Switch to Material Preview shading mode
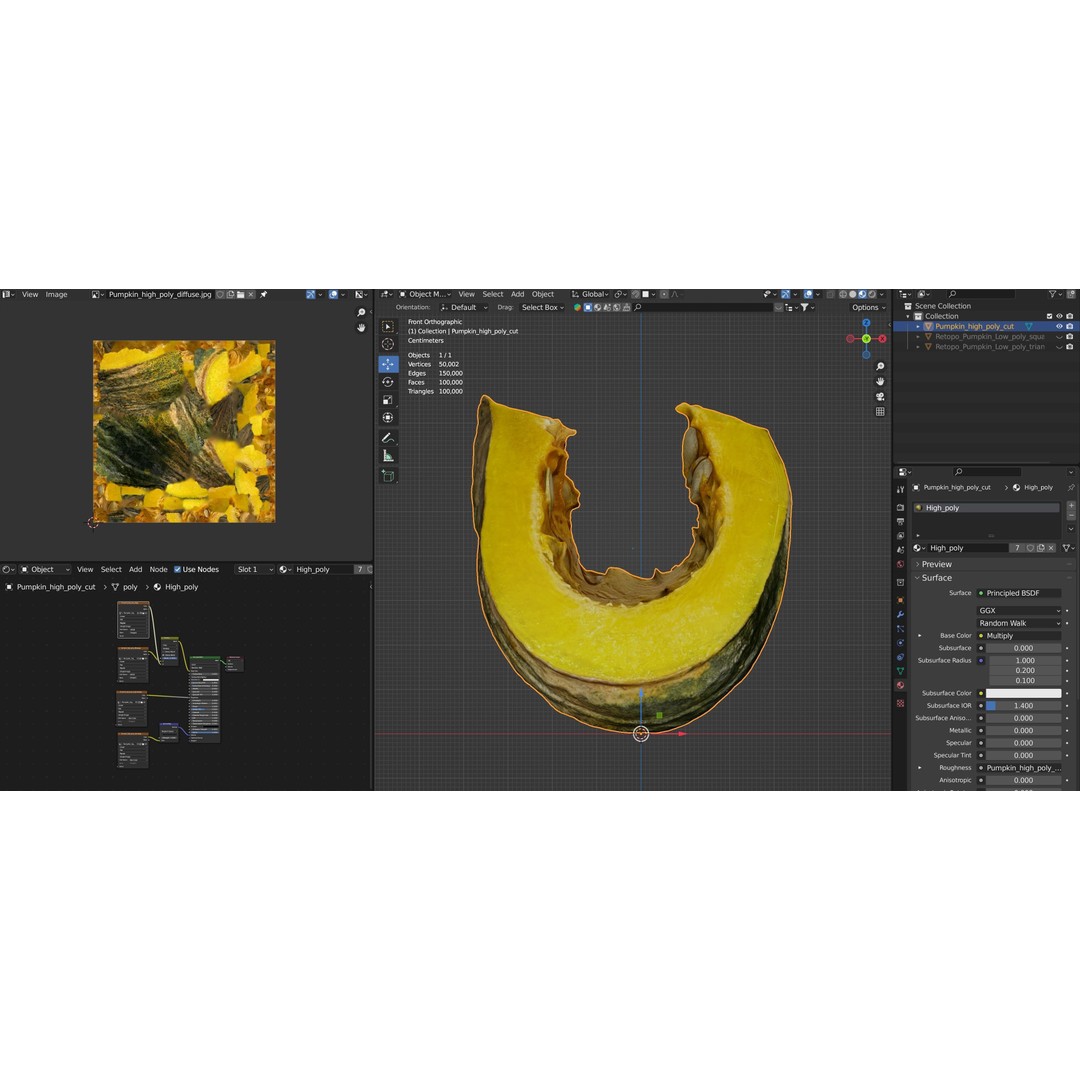 click(862, 294)
